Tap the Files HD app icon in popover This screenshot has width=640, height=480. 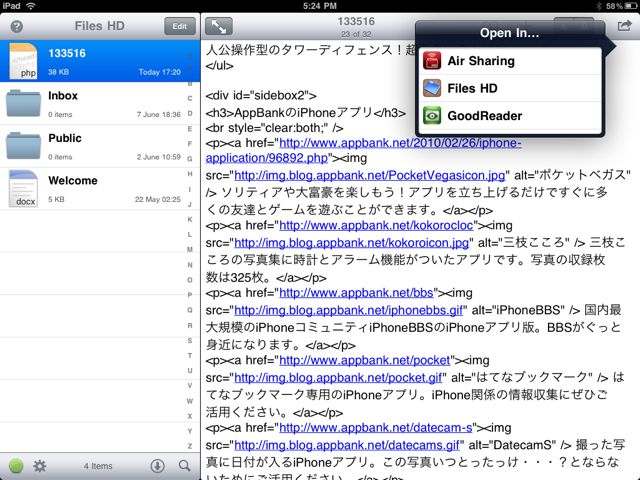coord(432,88)
